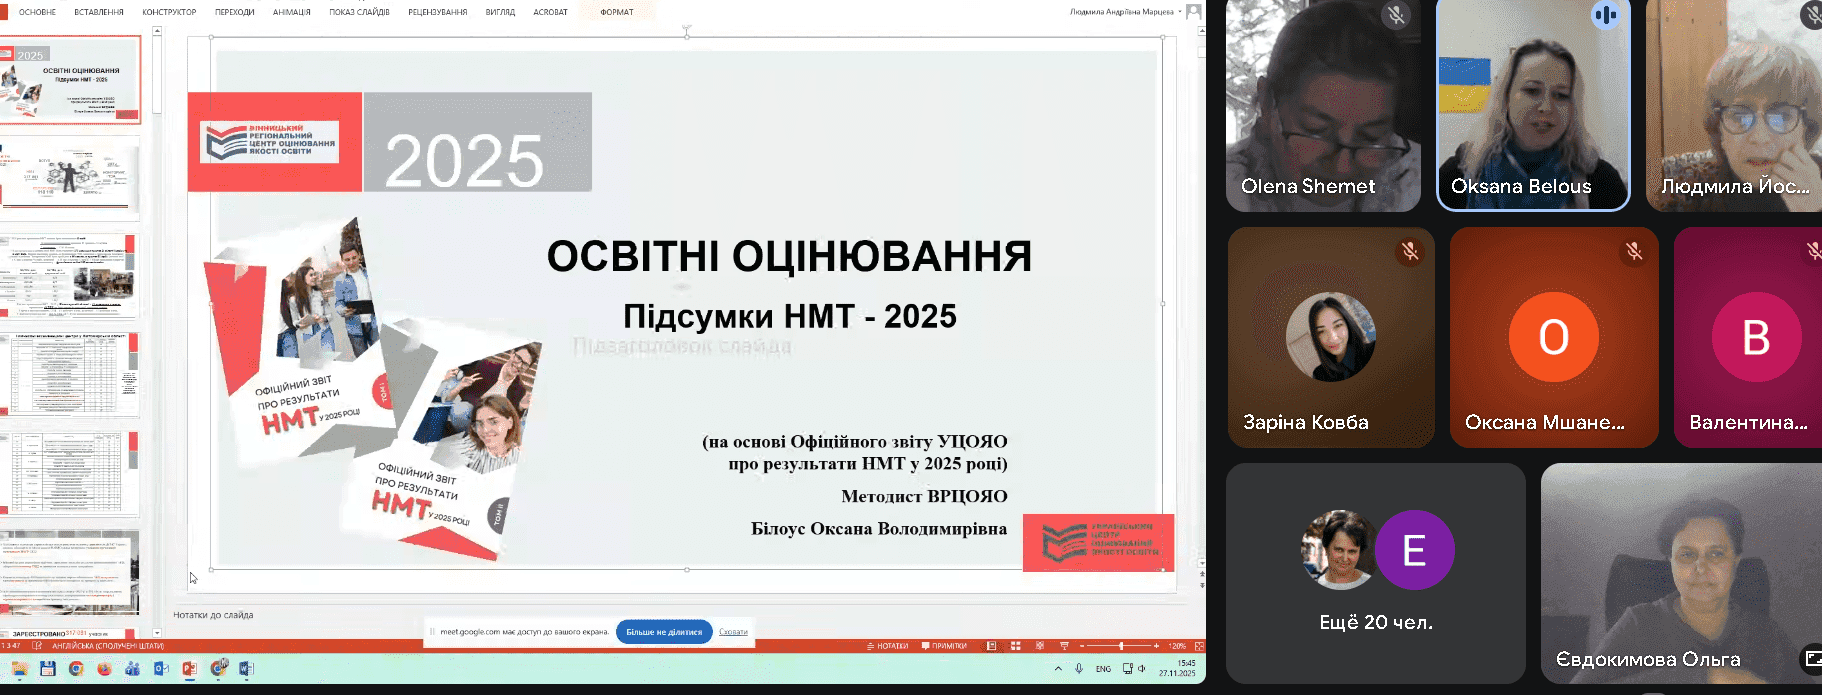
Task: Open Chrome from the taskbar
Action: (76, 668)
